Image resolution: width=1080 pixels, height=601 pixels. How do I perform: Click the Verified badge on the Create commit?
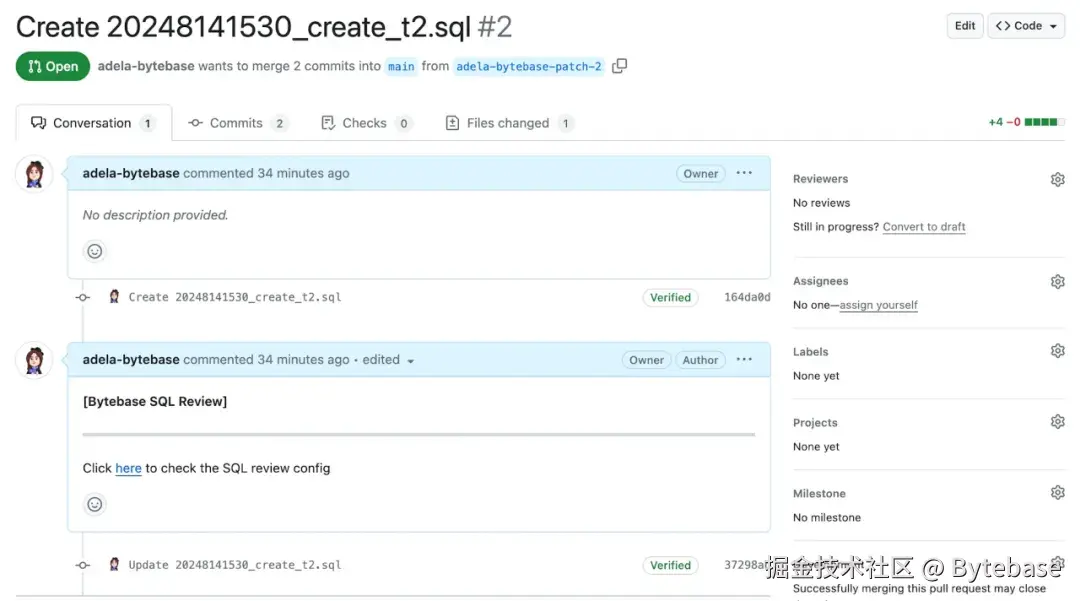click(x=670, y=297)
